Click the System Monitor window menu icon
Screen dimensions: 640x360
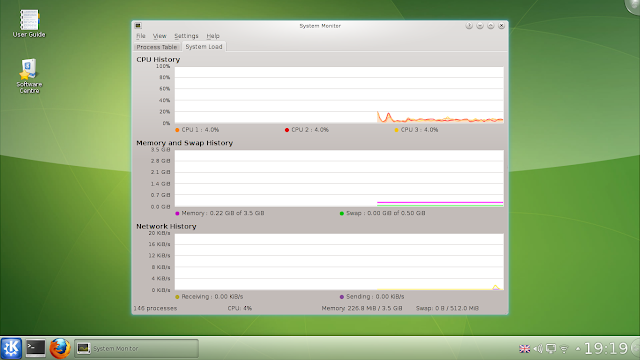(x=138, y=26)
